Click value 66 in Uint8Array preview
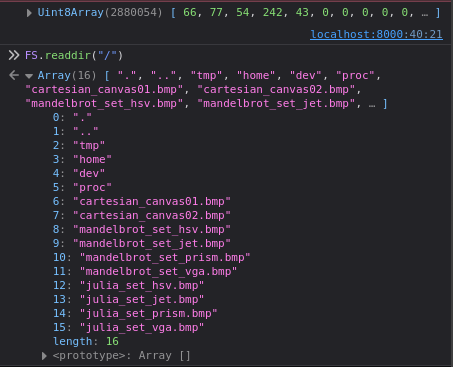 tap(190, 13)
